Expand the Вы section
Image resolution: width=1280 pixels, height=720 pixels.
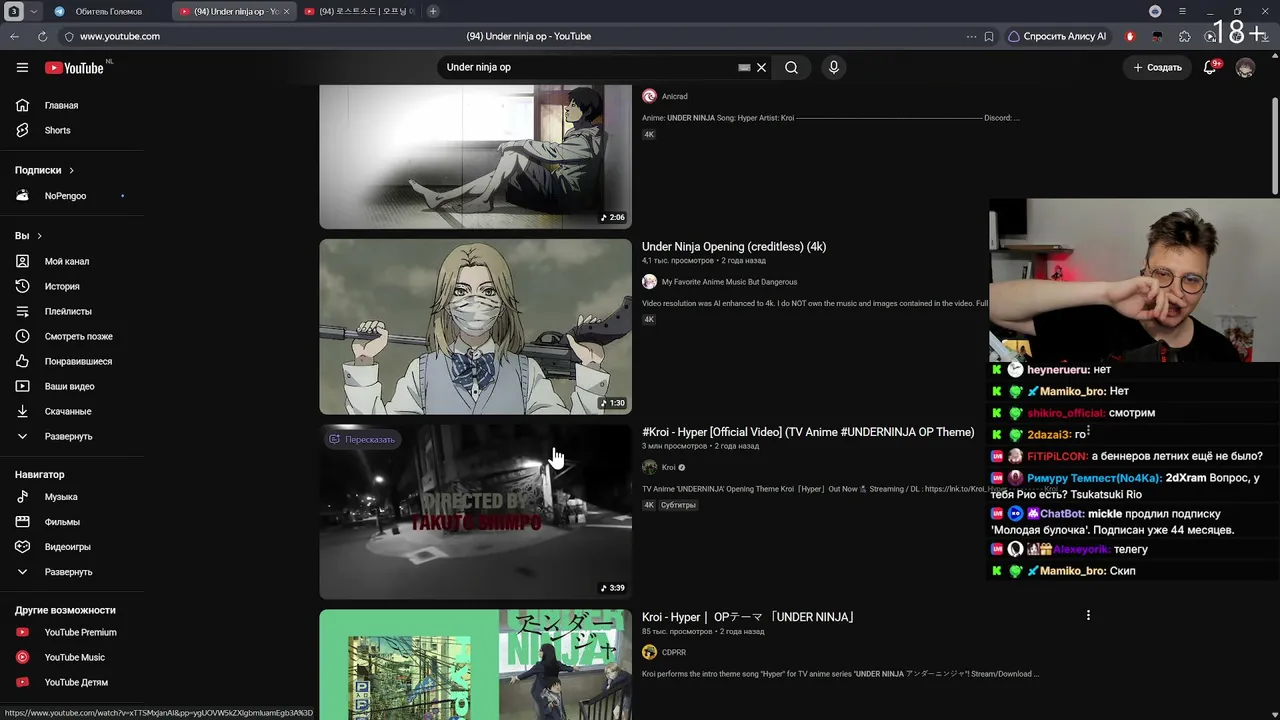pyautogui.click(x=28, y=236)
